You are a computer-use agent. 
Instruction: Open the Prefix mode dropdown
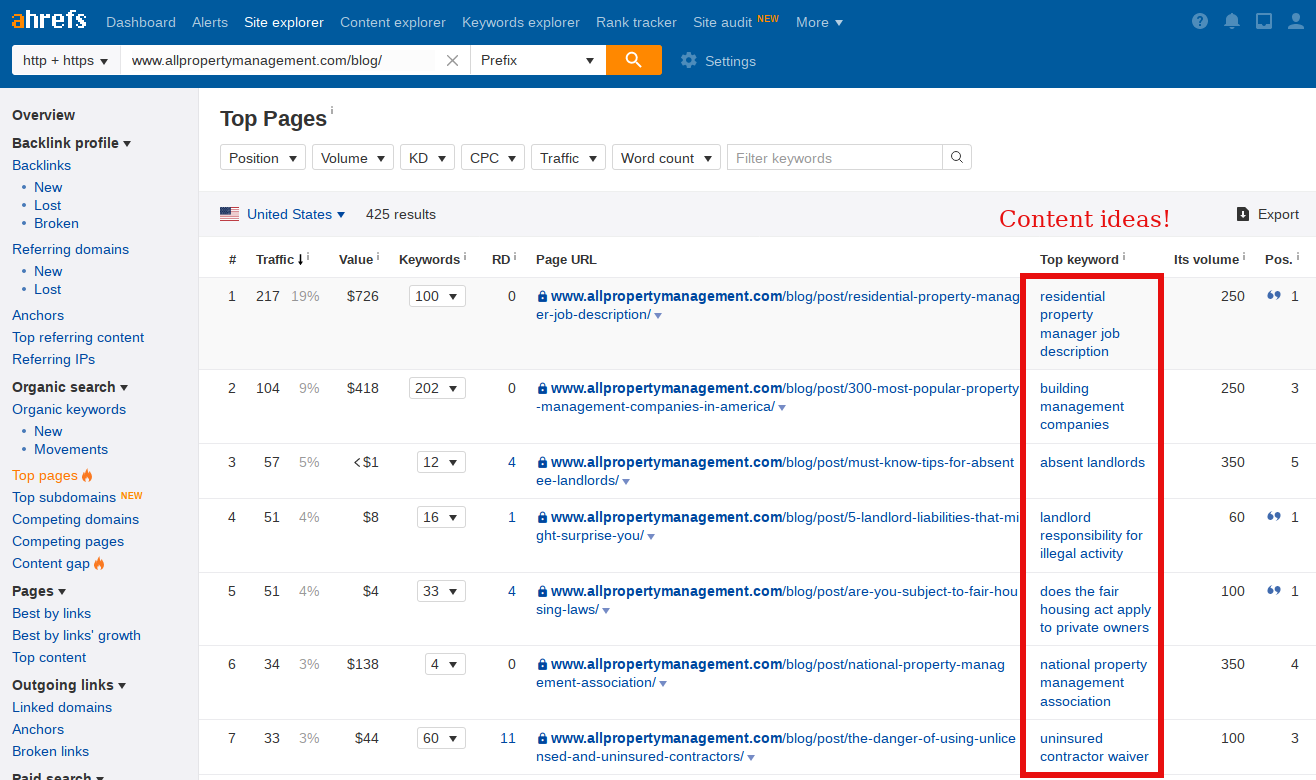(x=538, y=60)
